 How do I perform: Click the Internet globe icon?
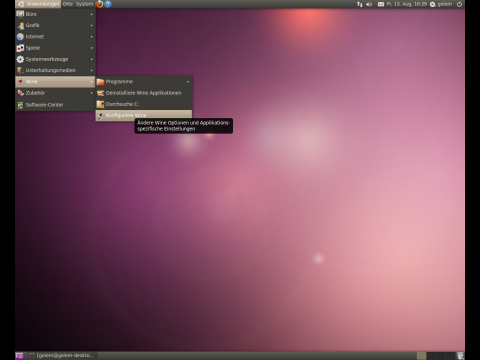20,37
